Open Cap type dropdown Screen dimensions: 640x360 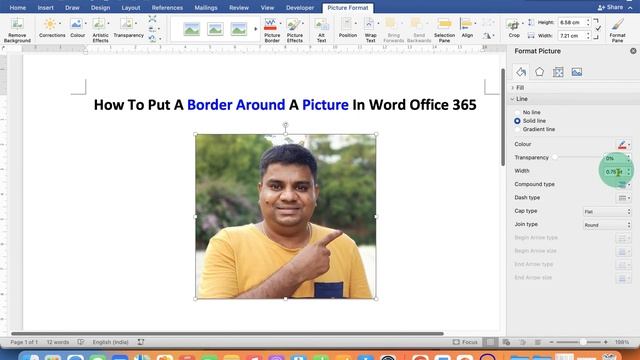pyautogui.click(x=607, y=211)
